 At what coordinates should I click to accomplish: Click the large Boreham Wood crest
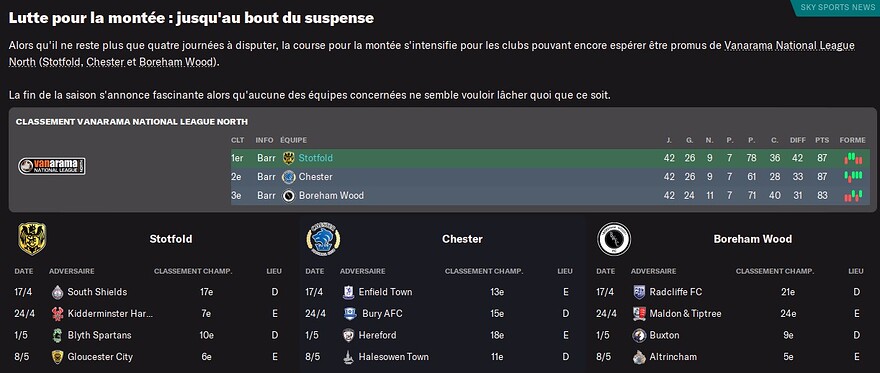(x=614, y=239)
